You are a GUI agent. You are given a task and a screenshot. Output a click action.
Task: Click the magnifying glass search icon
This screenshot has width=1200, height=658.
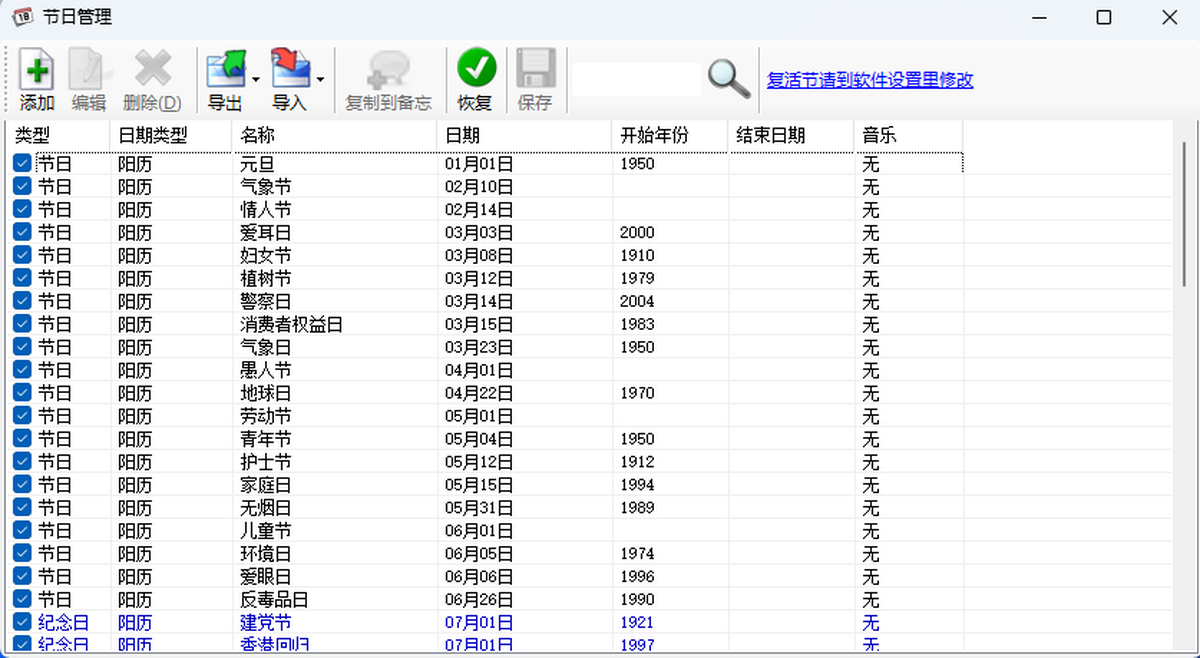tap(729, 79)
